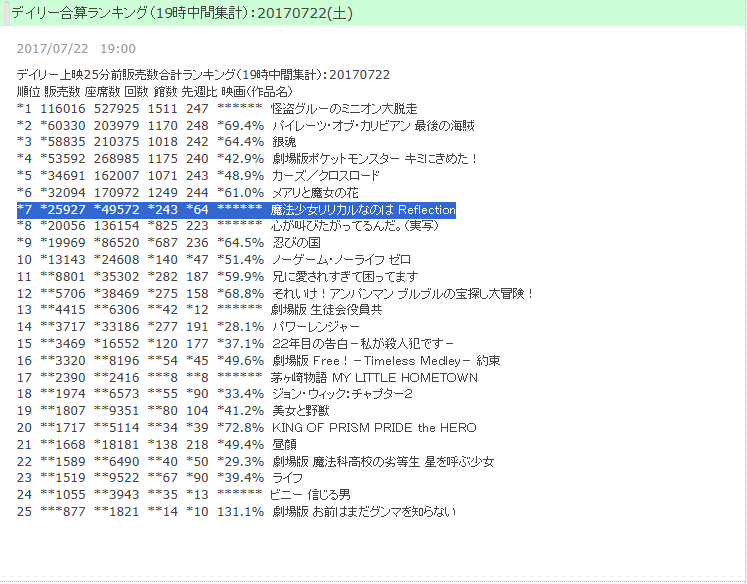Select the 順位 販売数 座席数 header line
Image resolution: width=747 pixels, height=584 pixels.
pyautogui.click(x=155, y=91)
